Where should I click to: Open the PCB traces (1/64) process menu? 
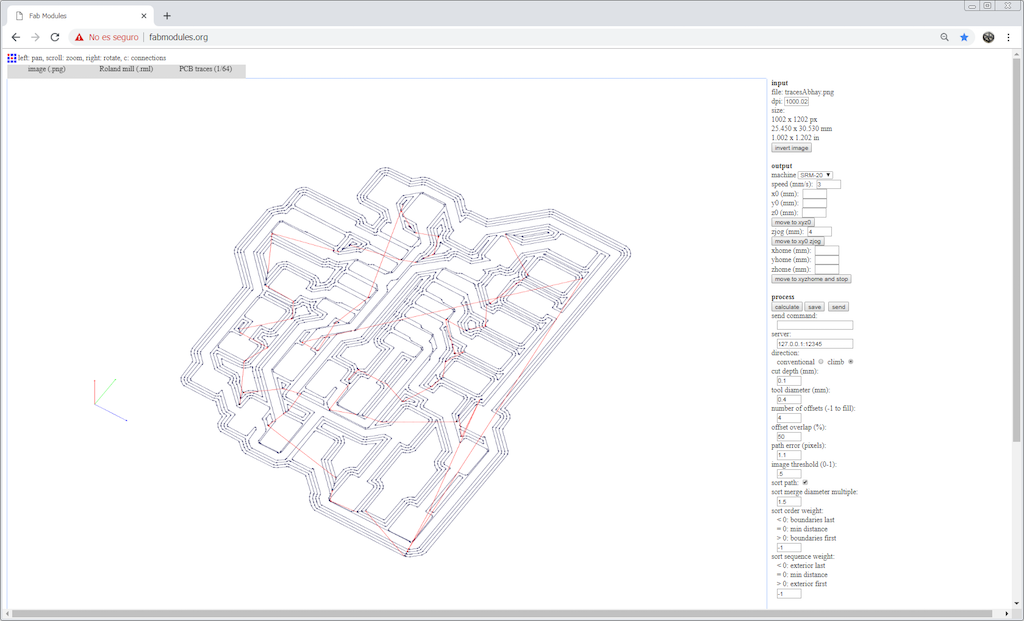(x=205, y=69)
